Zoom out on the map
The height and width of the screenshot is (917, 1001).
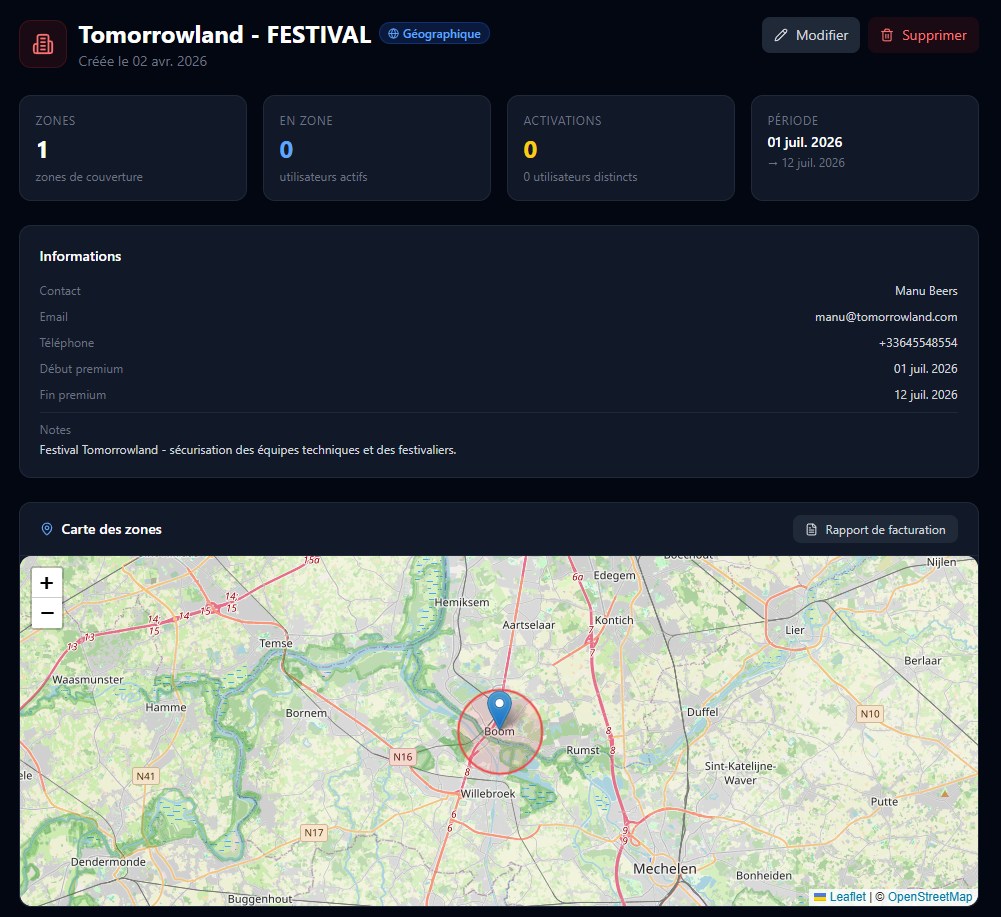click(47, 612)
